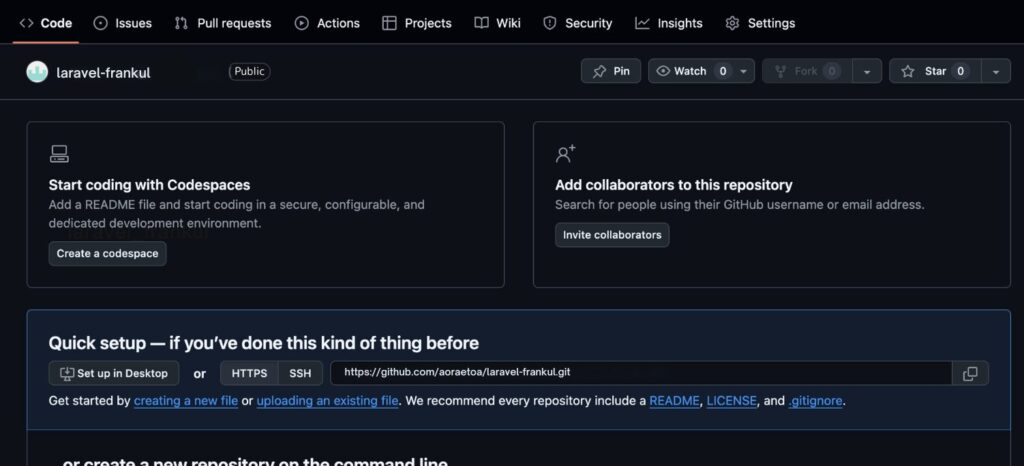Click the add collaborator person icon
The height and width of the screenshot is (466, 1024).
pos(565,154)
